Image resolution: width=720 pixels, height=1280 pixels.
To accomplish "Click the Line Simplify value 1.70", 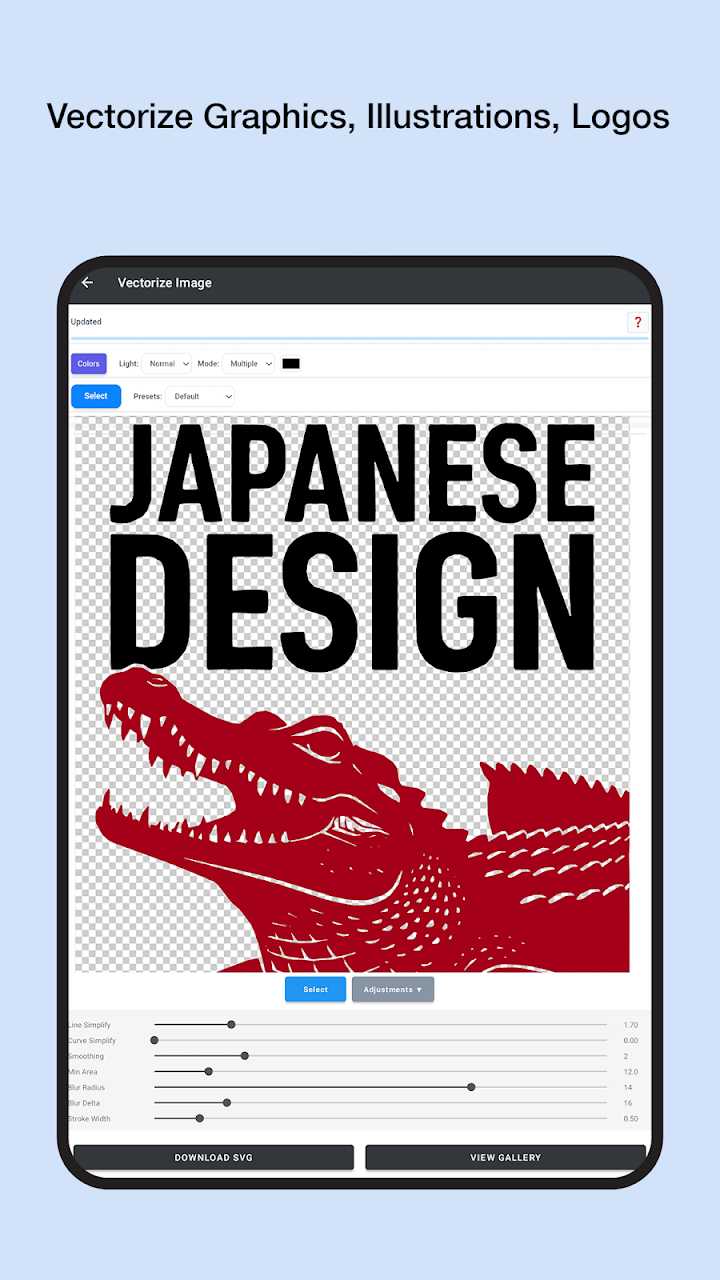I will pos(630,1025).
